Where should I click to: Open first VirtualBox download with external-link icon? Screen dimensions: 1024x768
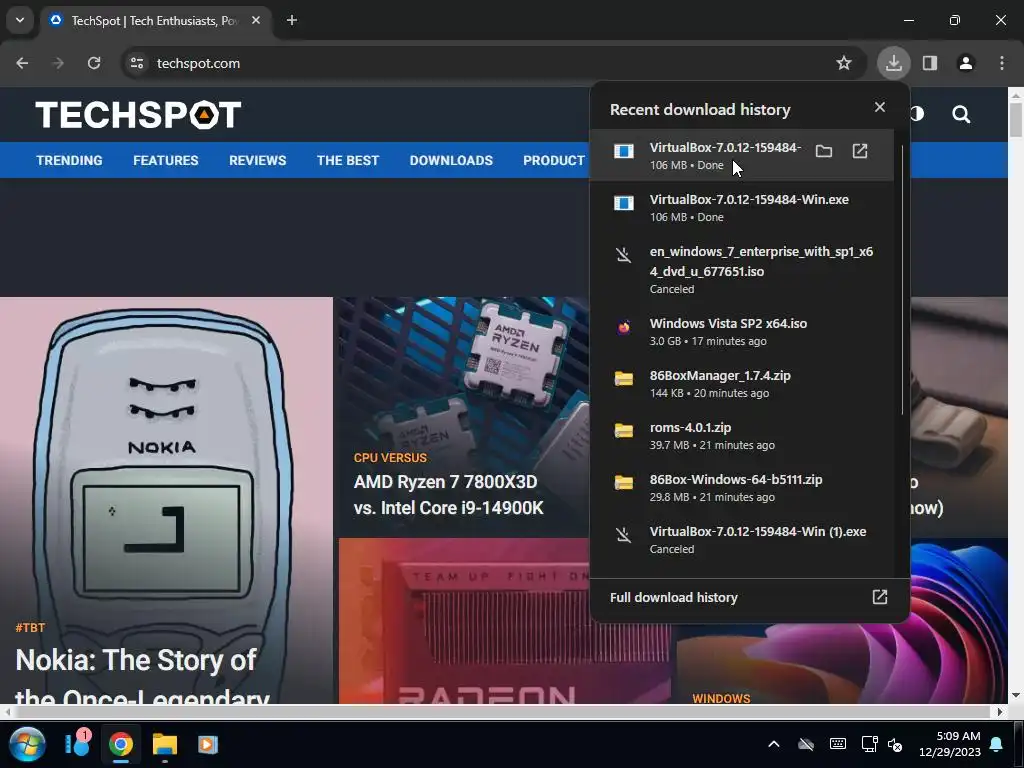coord(860,152)
